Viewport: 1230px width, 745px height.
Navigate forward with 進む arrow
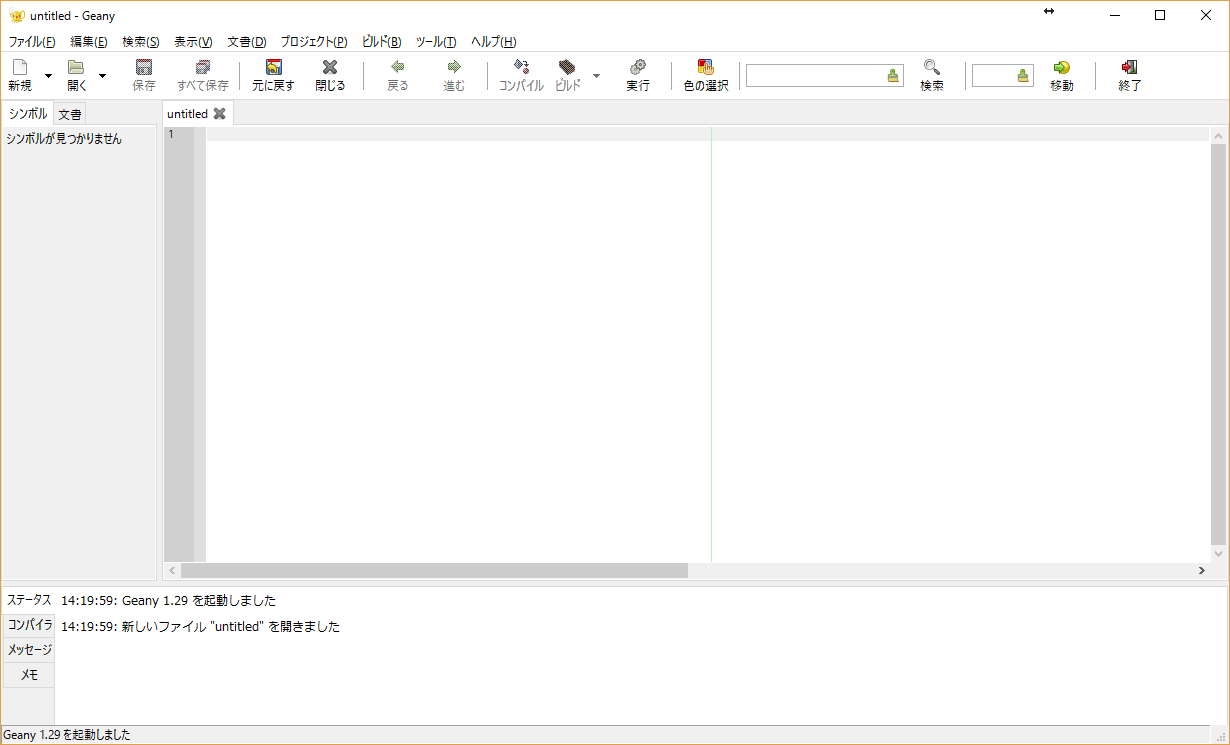click(x=454, y=68)
